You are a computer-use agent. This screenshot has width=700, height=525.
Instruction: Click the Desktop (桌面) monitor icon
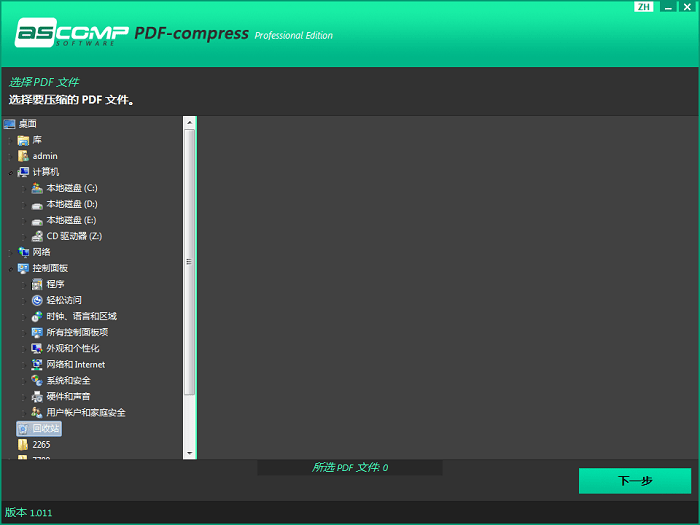coord(9,124)
